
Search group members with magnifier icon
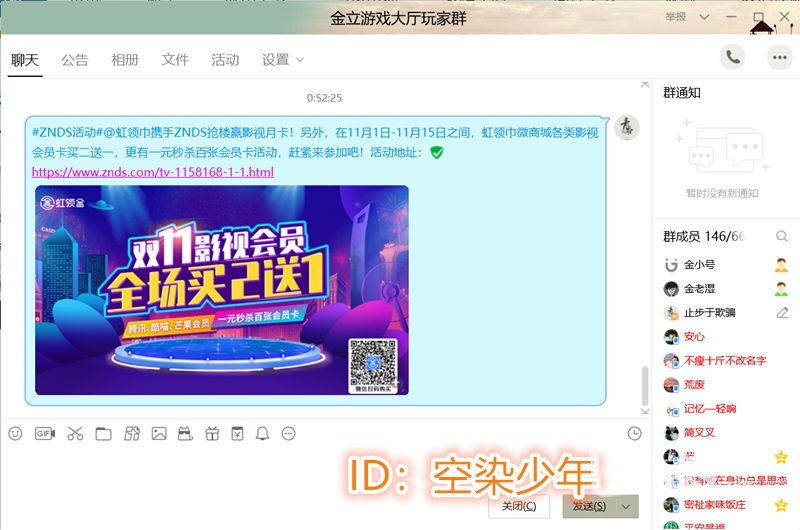(x=782, y=237)
